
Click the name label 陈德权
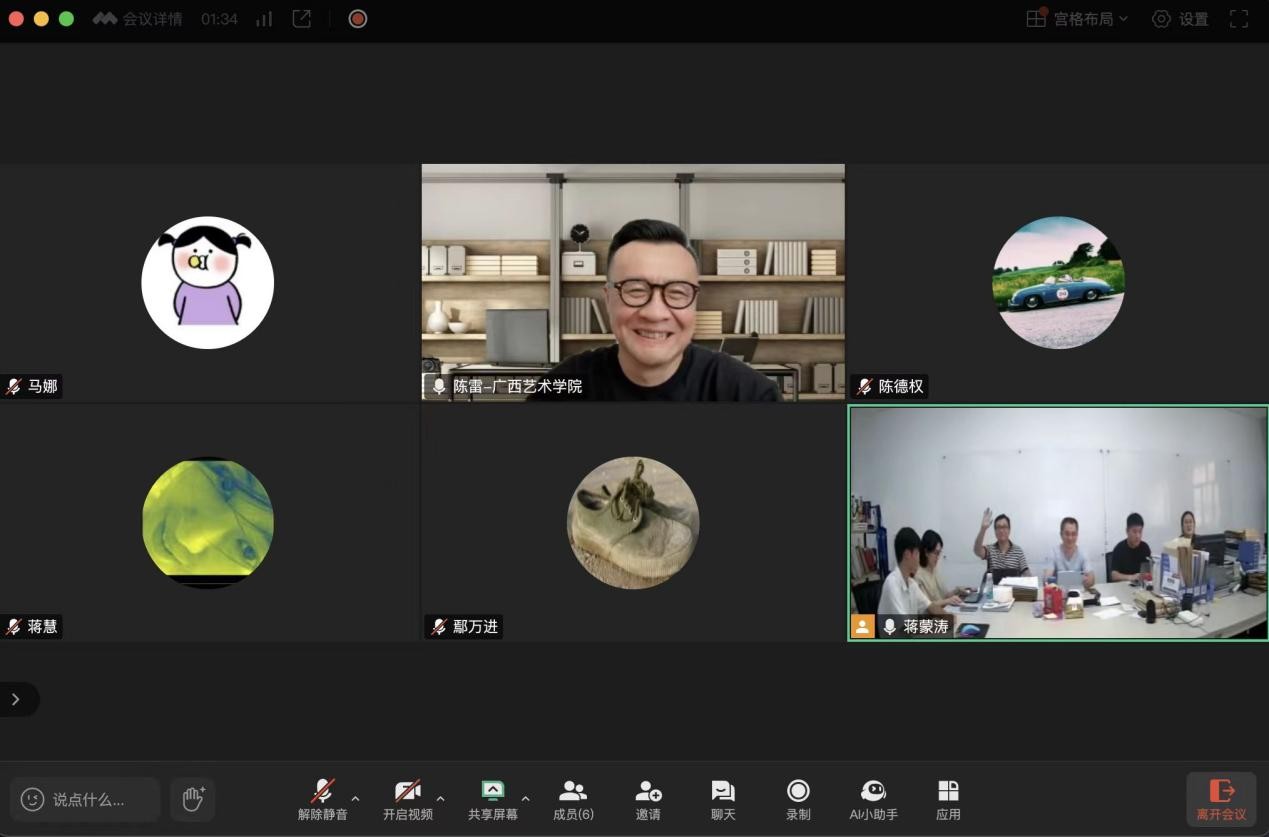click(x=901, y=386)
